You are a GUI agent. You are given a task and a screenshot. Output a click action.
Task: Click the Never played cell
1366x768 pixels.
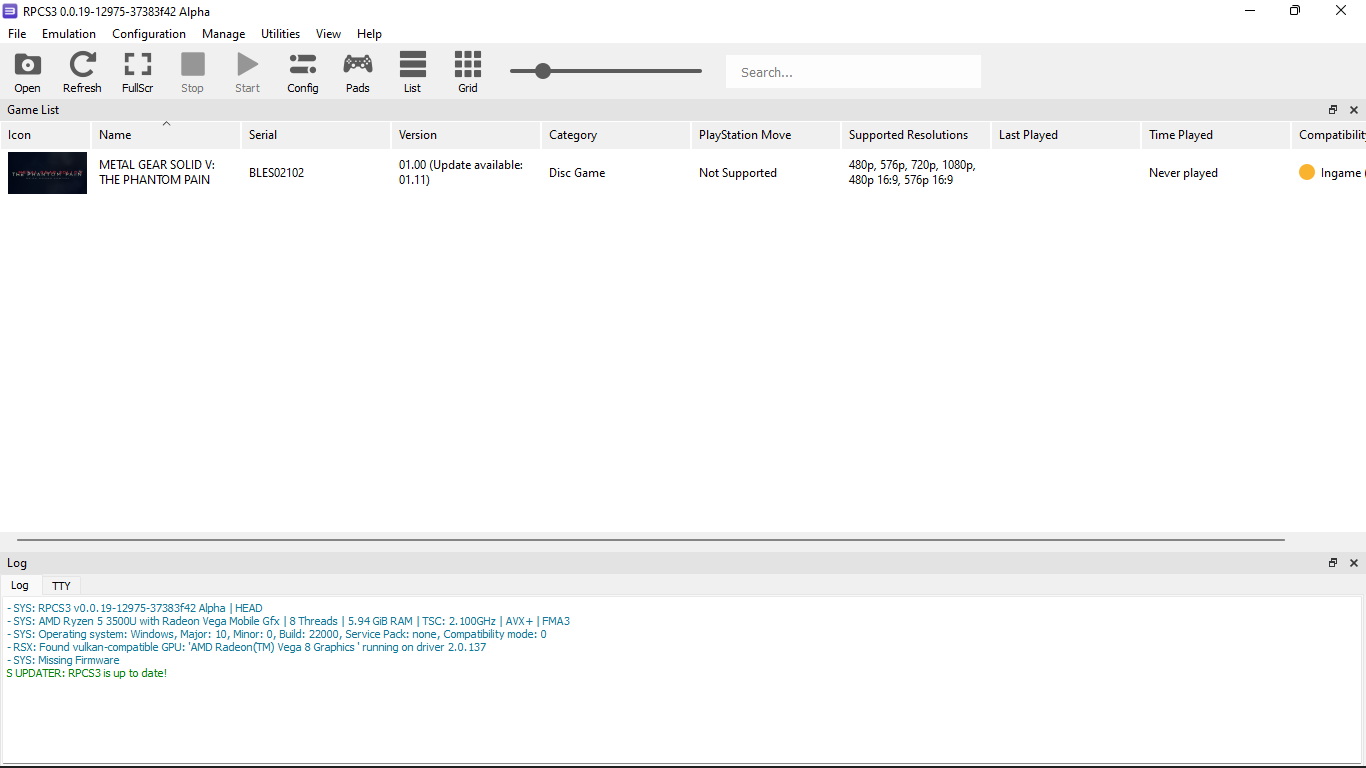[x=1216, y=172]
